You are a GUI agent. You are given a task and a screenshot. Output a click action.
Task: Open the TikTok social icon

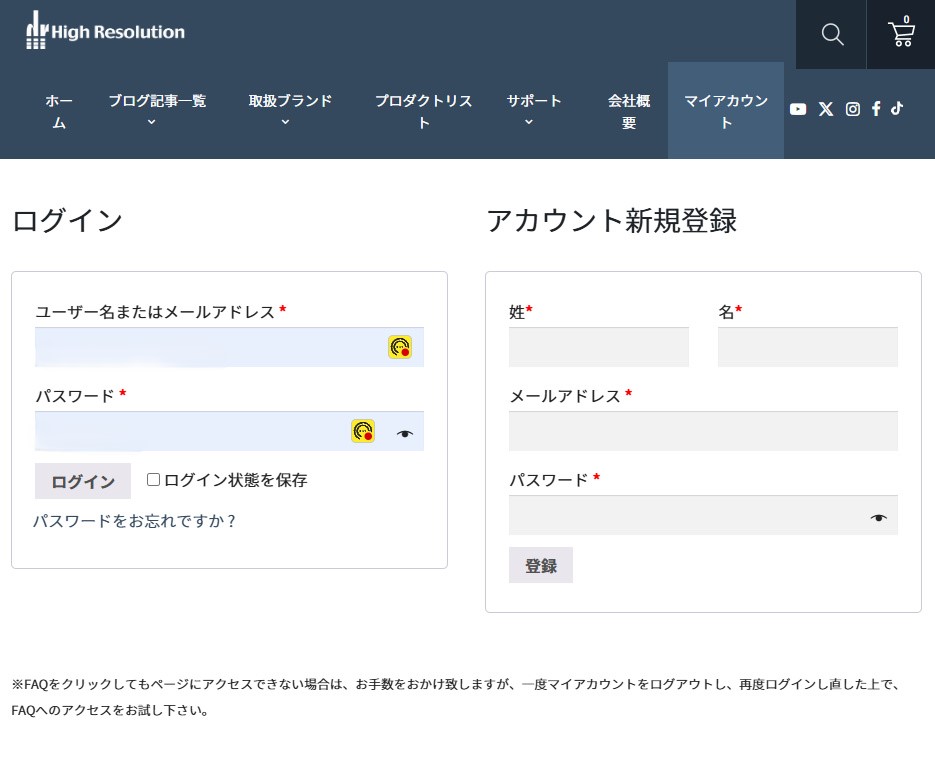(x=897, y=109)
